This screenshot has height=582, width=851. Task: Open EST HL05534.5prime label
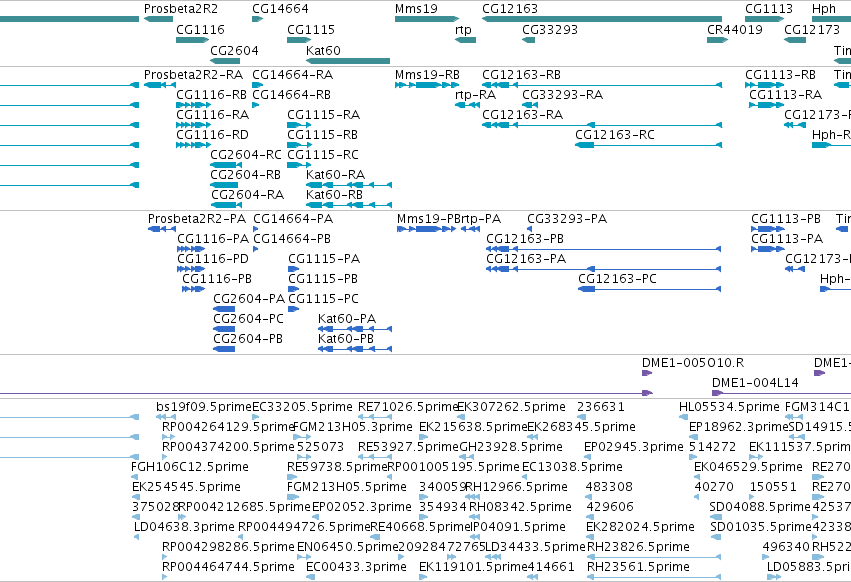(x=729, y=407)
